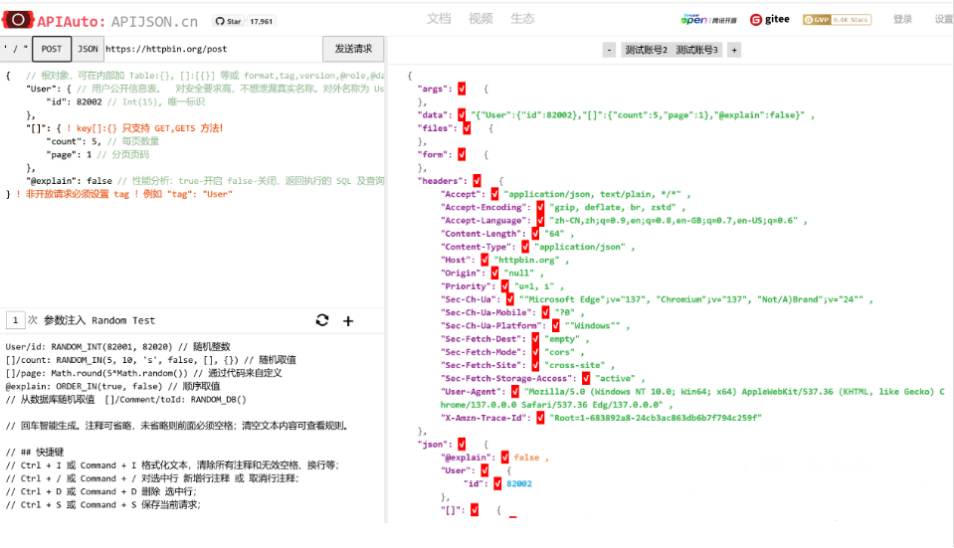Image resolution: width=954 pixels, height=548 pixels.
Task: Click the User/id RANDOM_INT line in test editor
Action: 118,347
